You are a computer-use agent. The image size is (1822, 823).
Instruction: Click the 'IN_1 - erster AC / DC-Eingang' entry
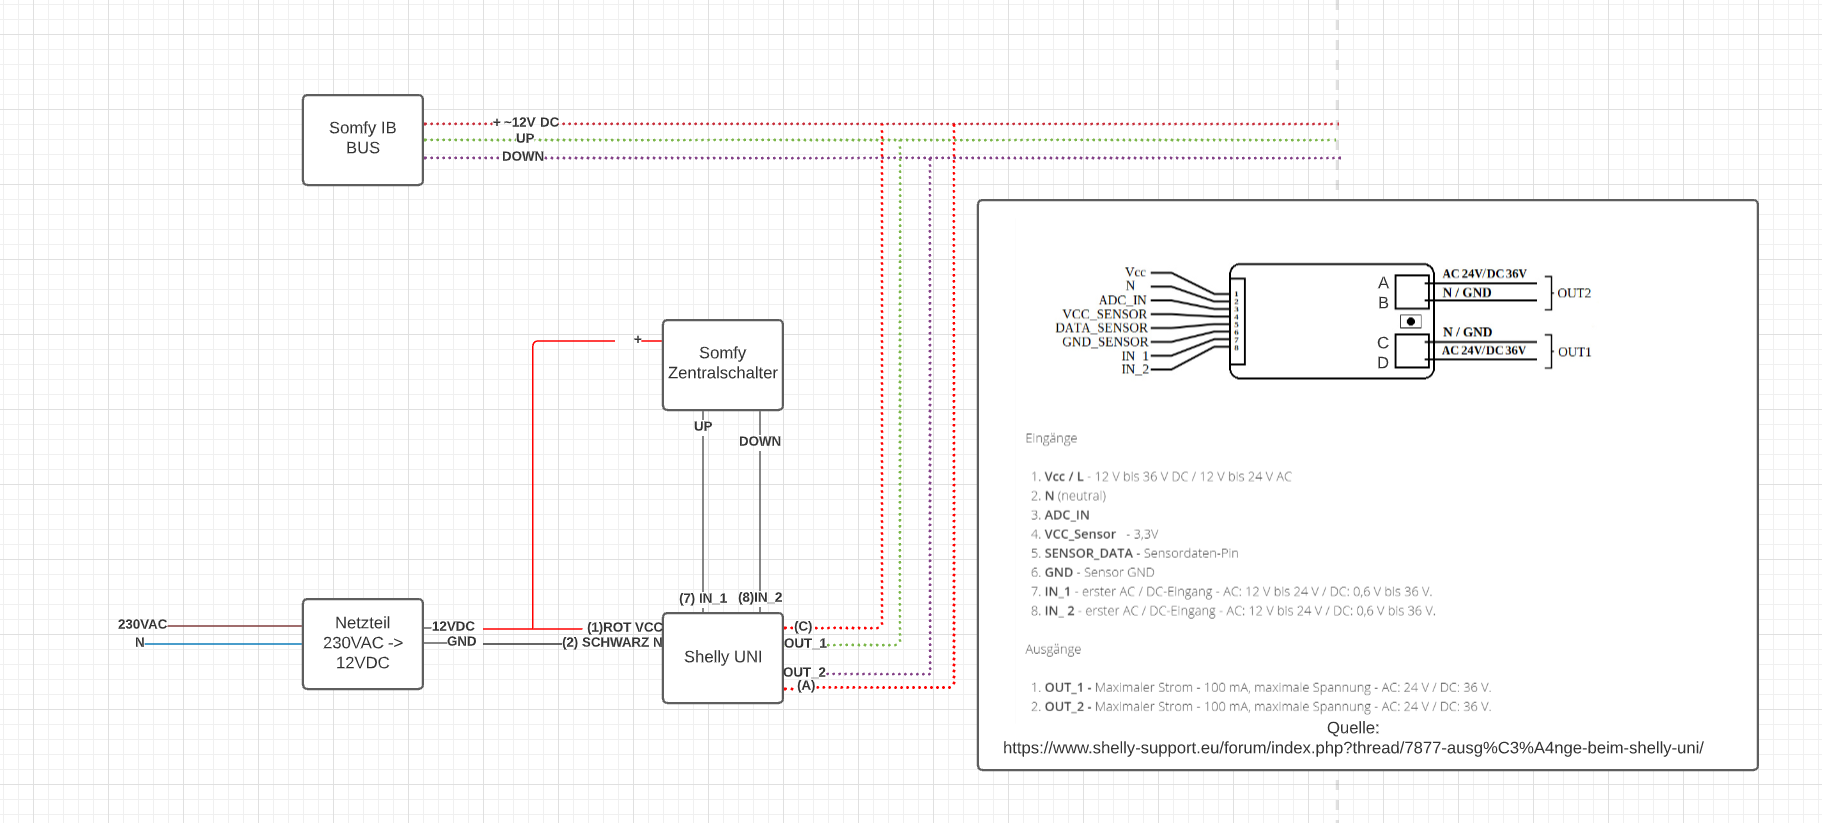(x=1231, y=591)
